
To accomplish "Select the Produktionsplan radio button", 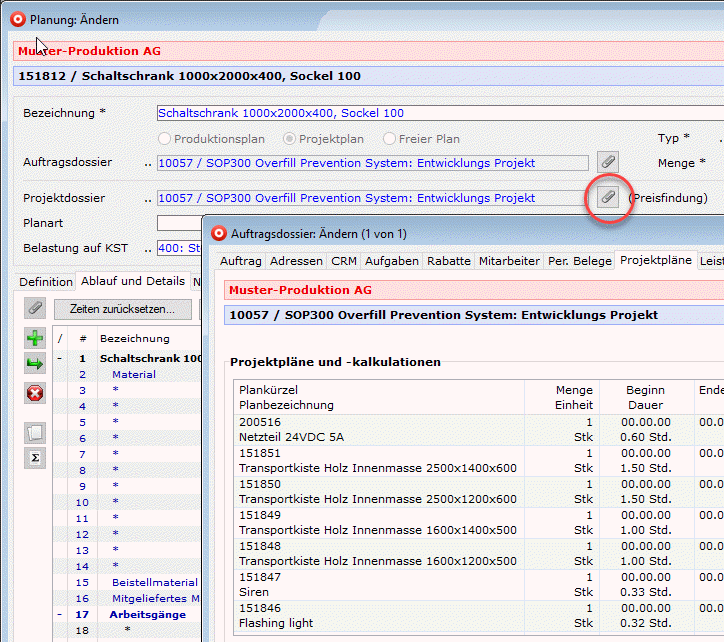I will (166, 139).
